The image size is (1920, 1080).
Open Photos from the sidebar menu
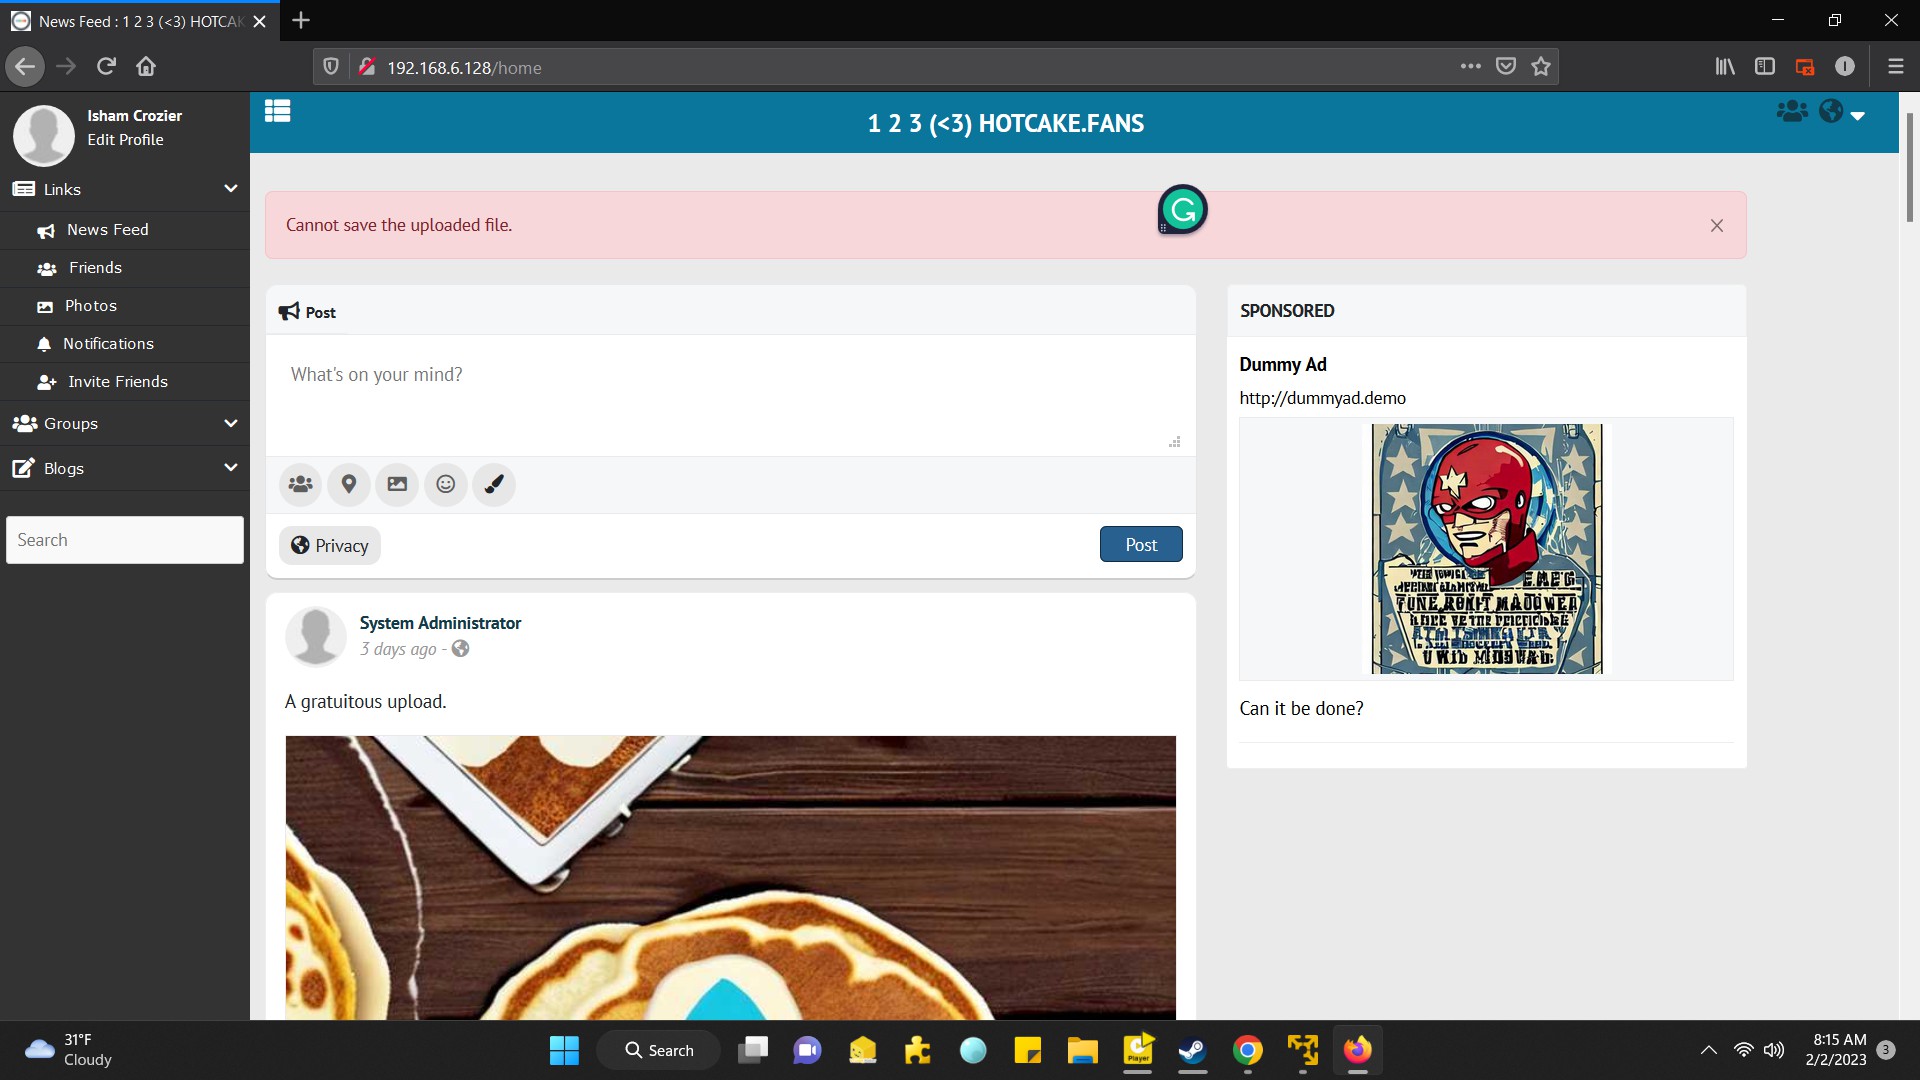(91, 306)
